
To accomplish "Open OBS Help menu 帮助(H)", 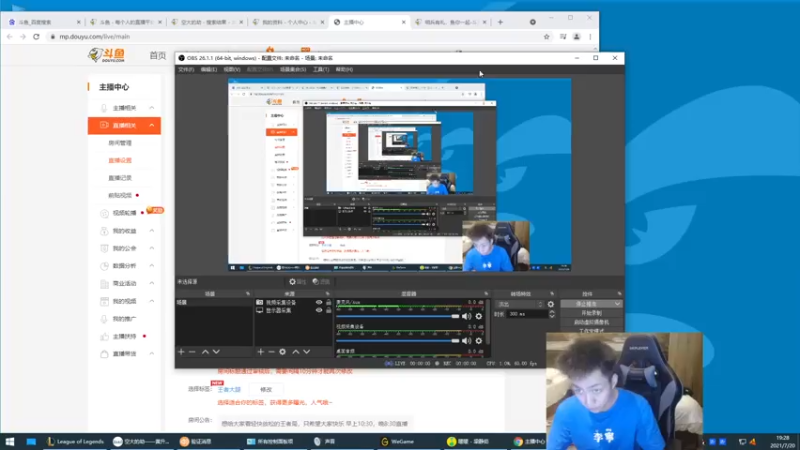I will click(344, 69).
